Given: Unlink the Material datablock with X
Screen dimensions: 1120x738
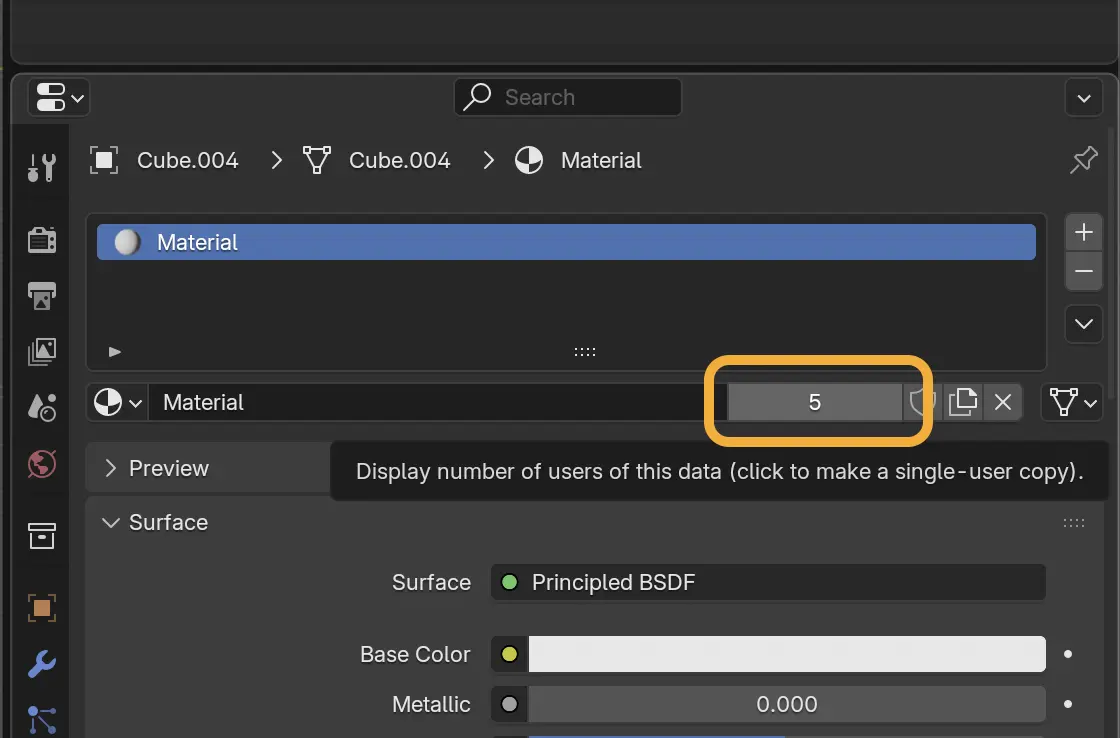Looking at the screenshot, I should point(1003,402).
